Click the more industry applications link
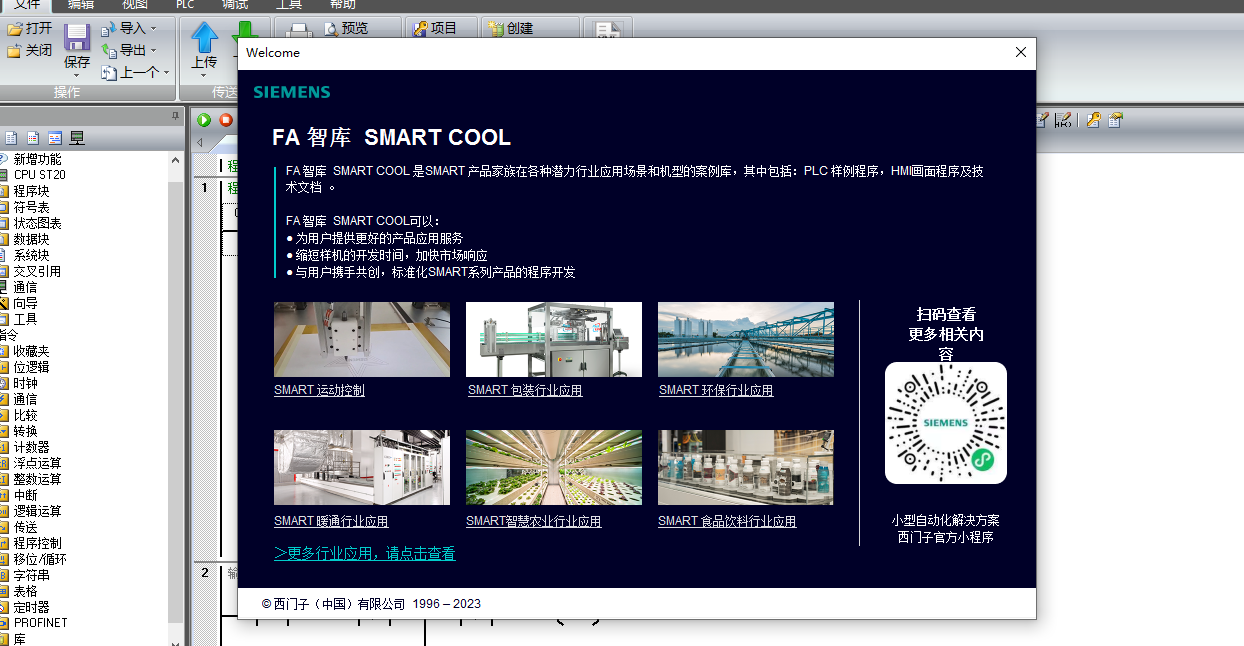1244x646 pixels. pos(364,553)
